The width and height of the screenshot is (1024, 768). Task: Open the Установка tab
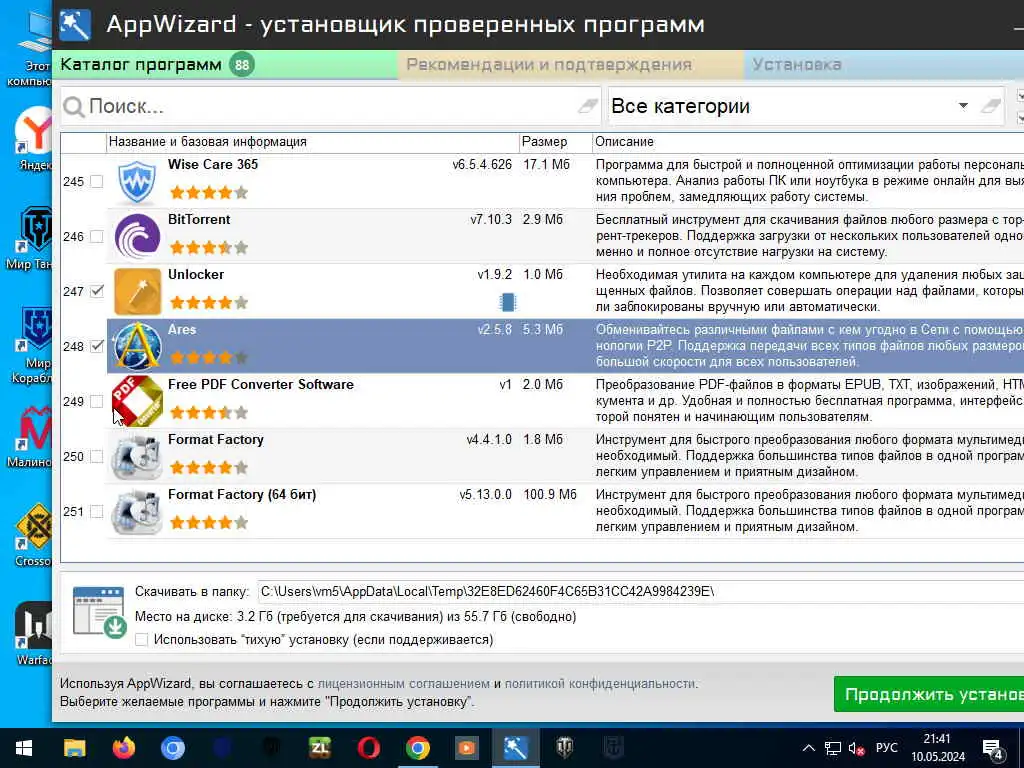884,65
